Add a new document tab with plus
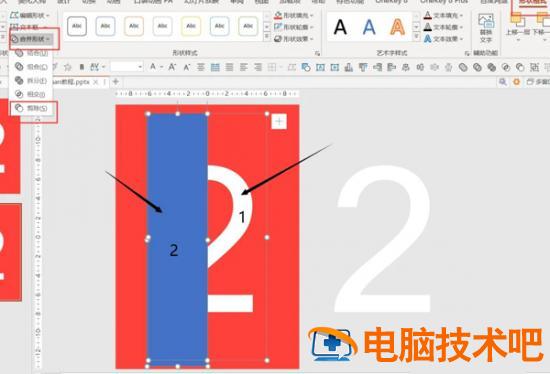Screen dimensions: 550x374 pos(116,82)
